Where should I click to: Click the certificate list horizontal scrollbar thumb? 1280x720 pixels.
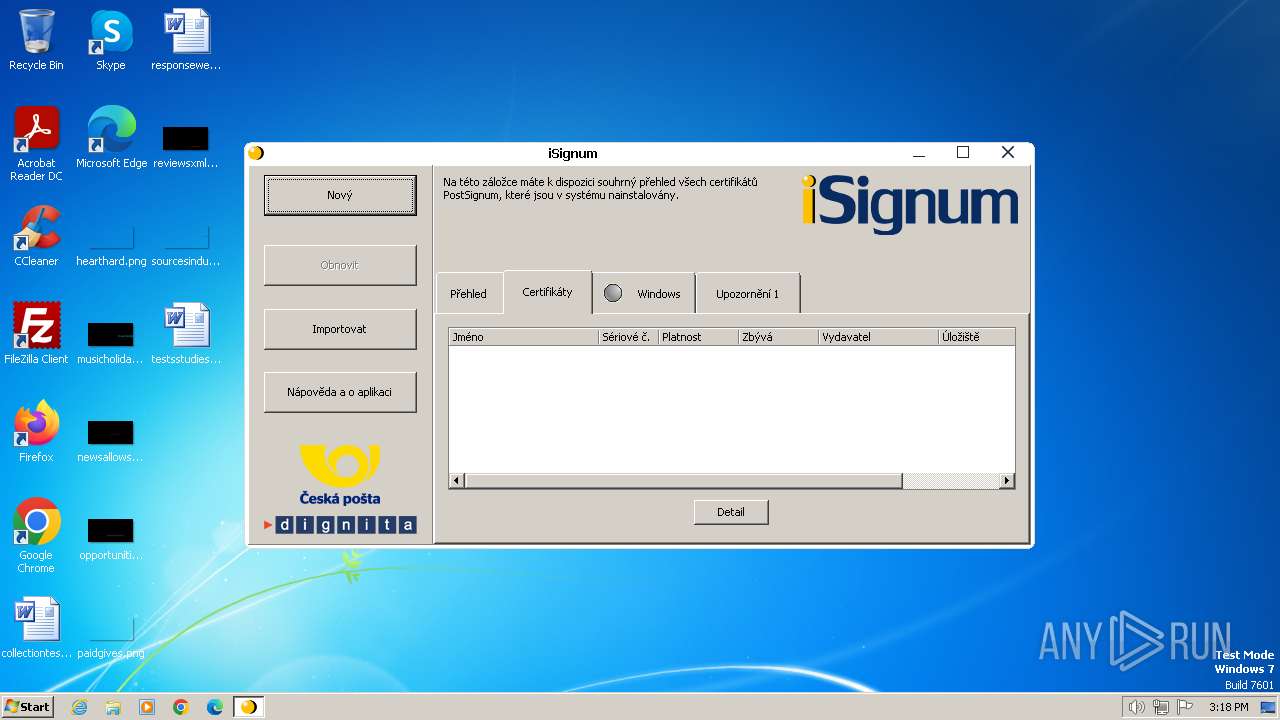pyautogui.click(x=683, y=481)
